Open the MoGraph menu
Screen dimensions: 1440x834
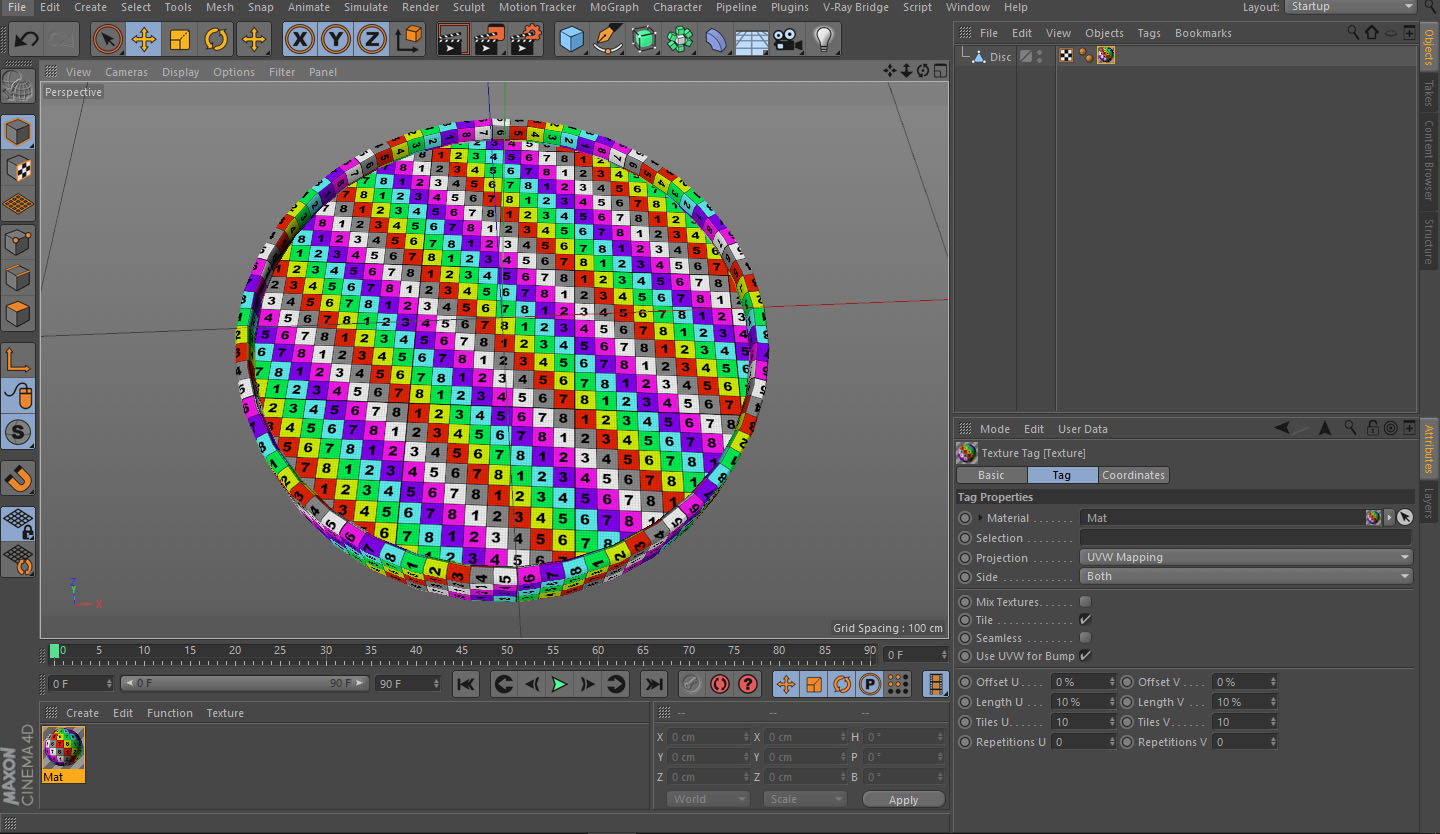[615, 7]
